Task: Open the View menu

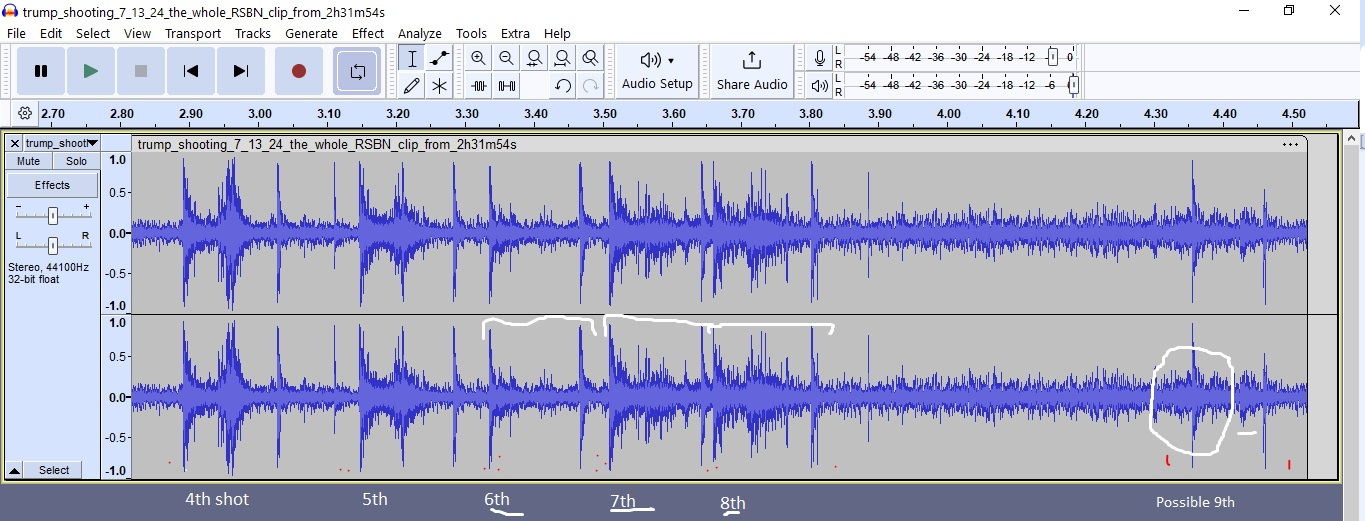Action: [138, 33]
